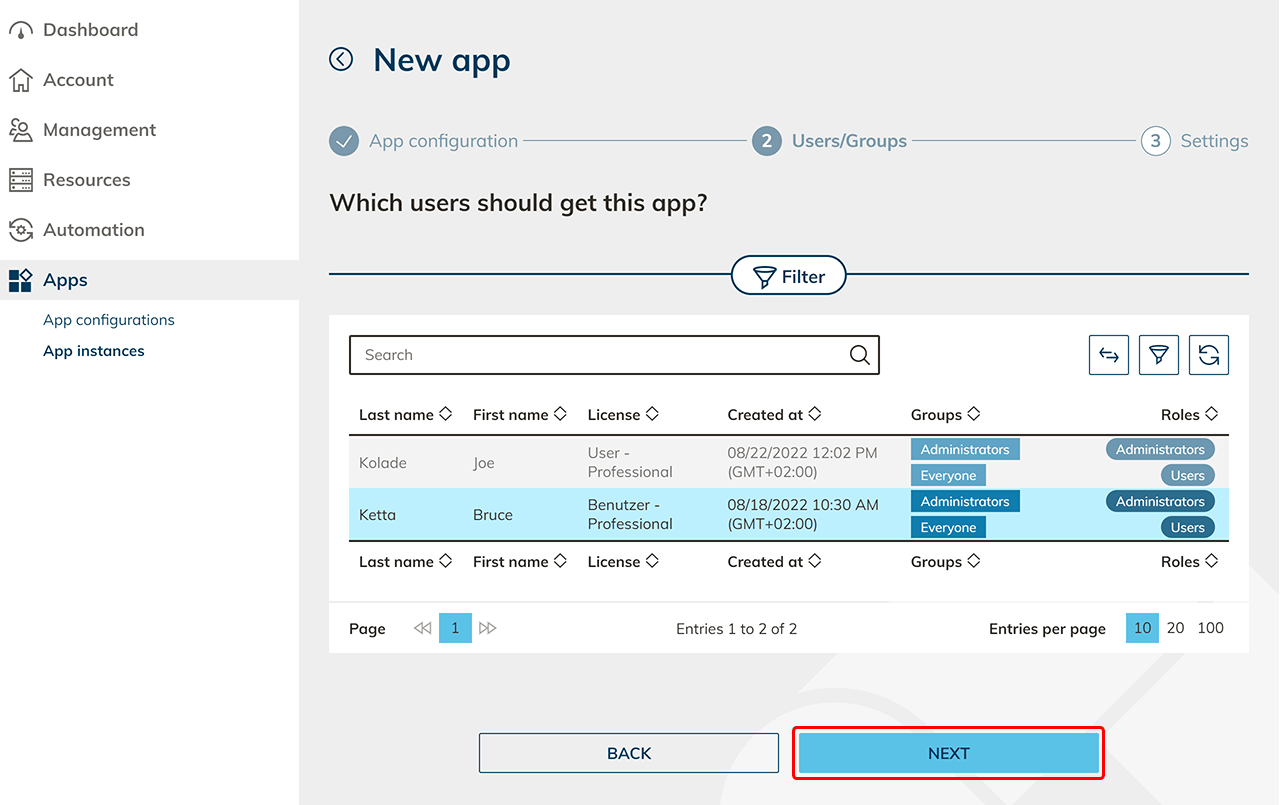Go to the last page using double-right arrows

click(x=487, y=628)
